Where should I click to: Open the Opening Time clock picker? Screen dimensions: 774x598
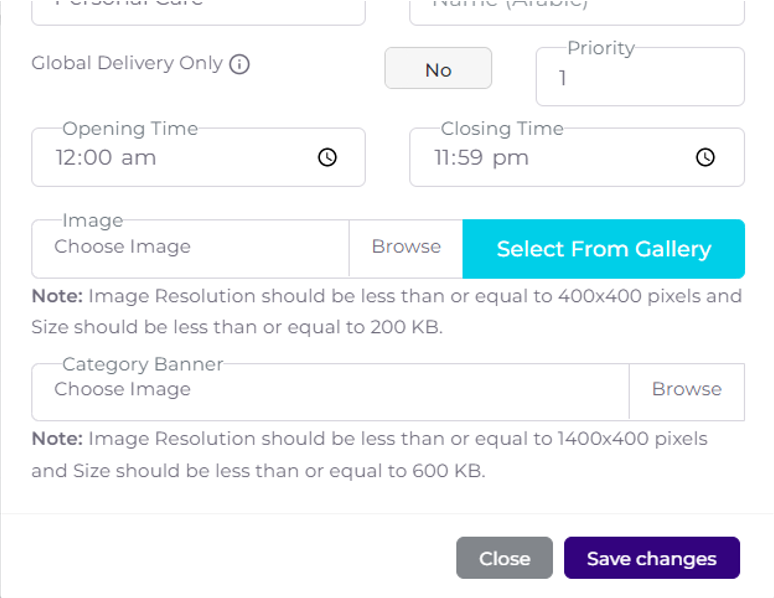(x=327, y=157)
